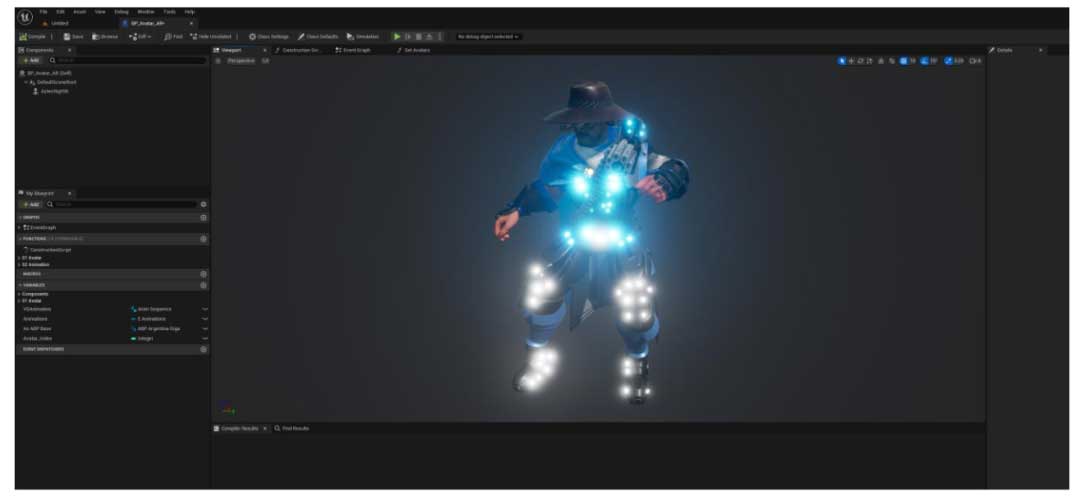
Task: Open the debug object selection dropdown
Action: point(488,36)
